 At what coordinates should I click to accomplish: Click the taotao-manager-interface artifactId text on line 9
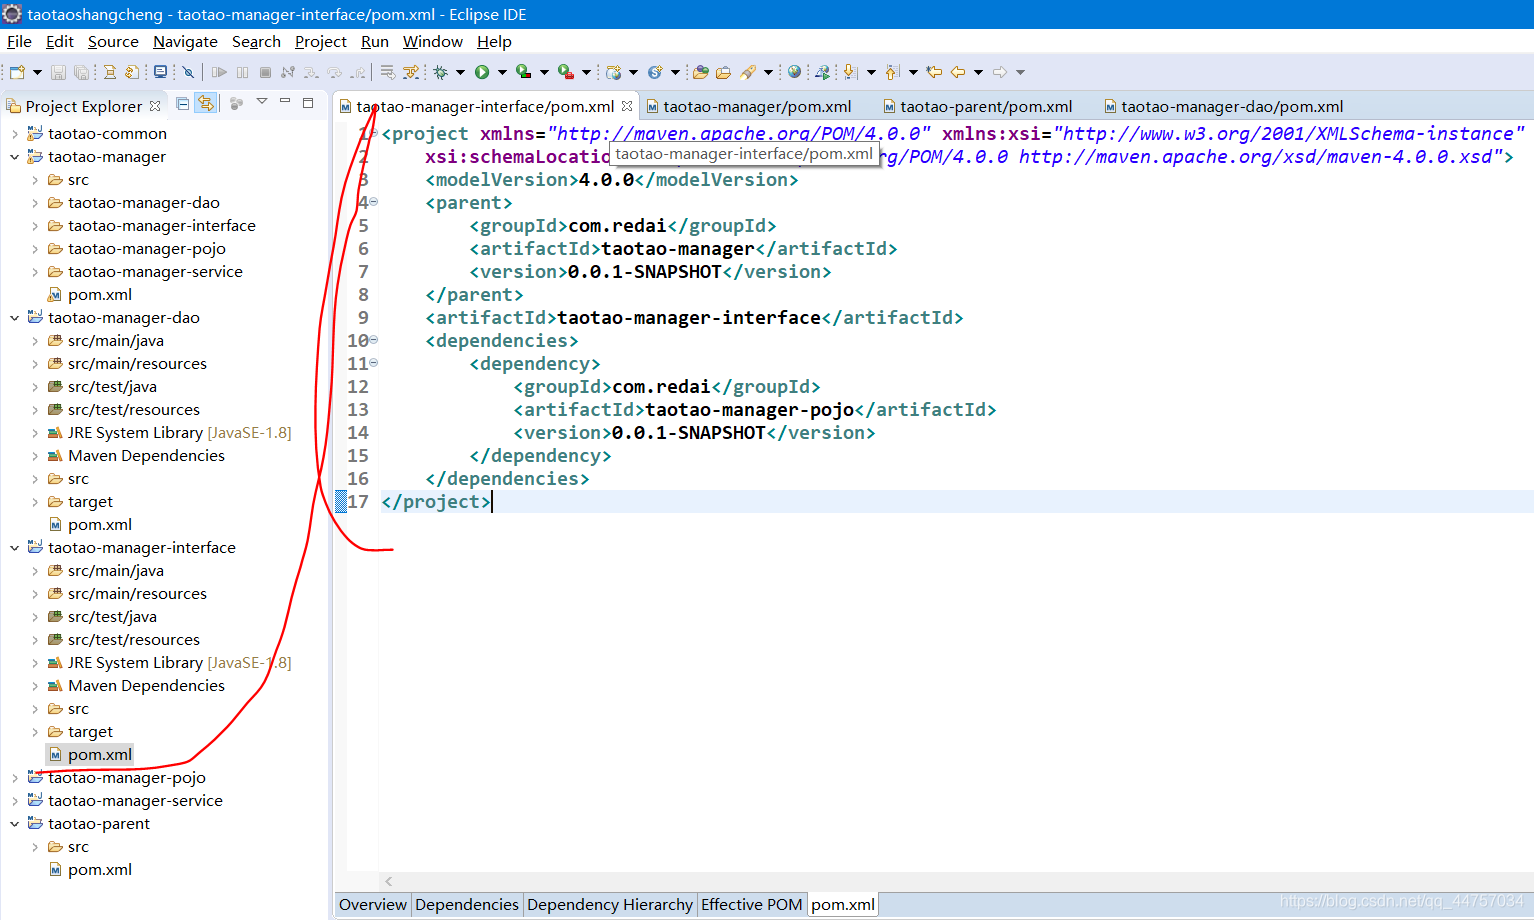click(x=689, y=318)
